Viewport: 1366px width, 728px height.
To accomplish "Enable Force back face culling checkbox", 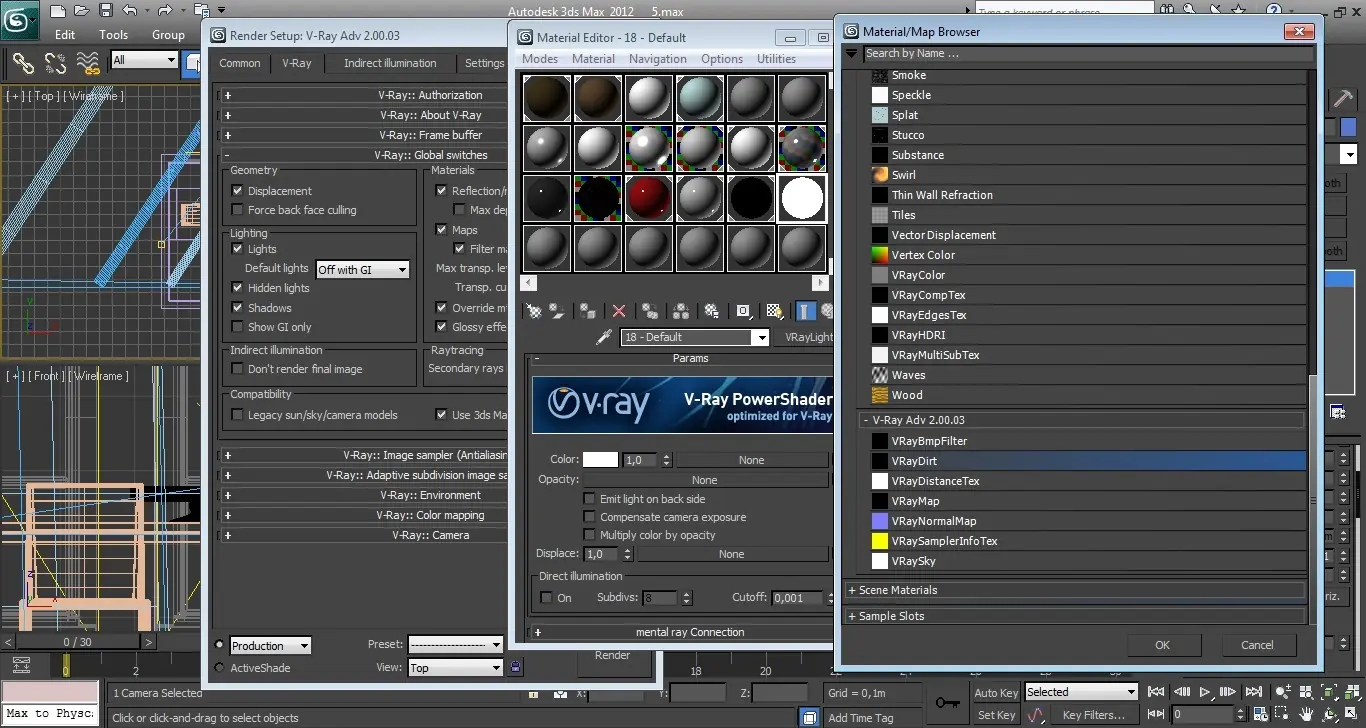I will pos(237,210).
